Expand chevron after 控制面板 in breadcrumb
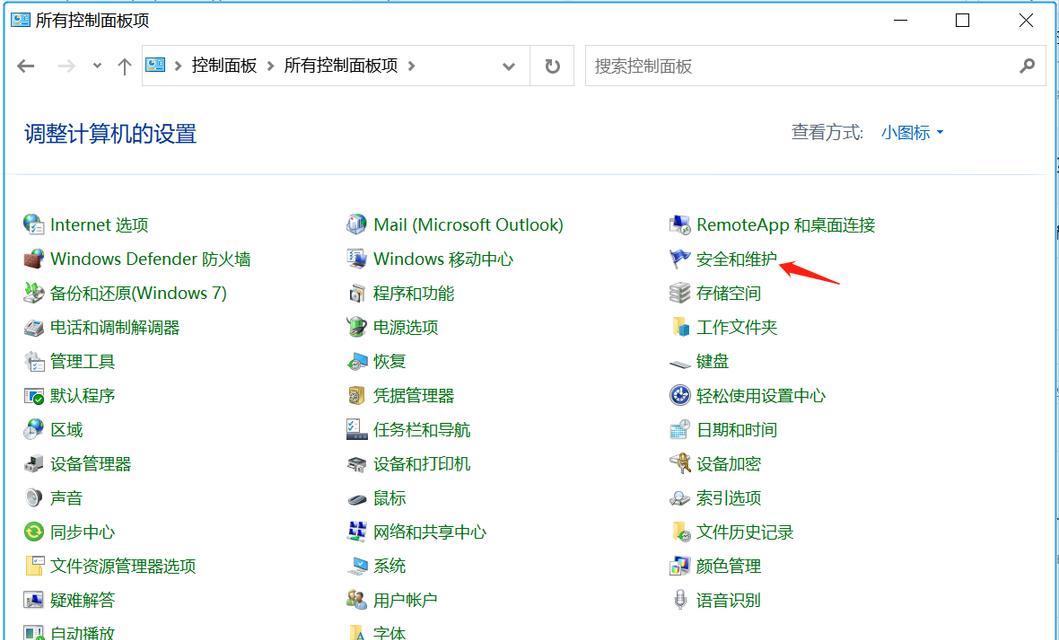The image size is (1059, 640). (270, 65)
